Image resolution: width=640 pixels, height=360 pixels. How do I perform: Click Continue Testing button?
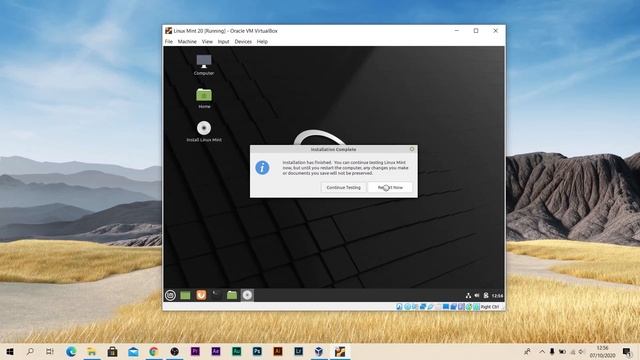point(343,187)
